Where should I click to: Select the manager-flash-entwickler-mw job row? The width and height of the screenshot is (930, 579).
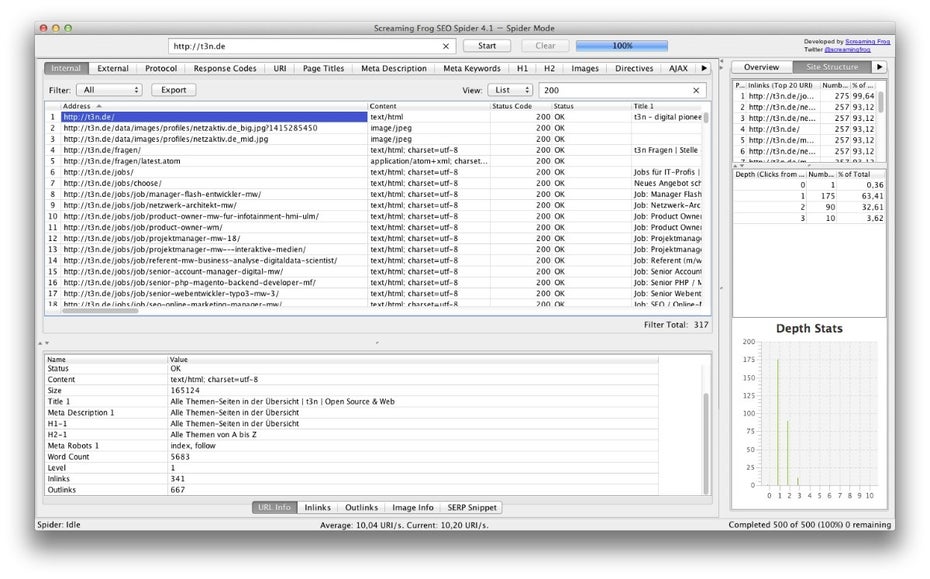(x=375, y=194)
